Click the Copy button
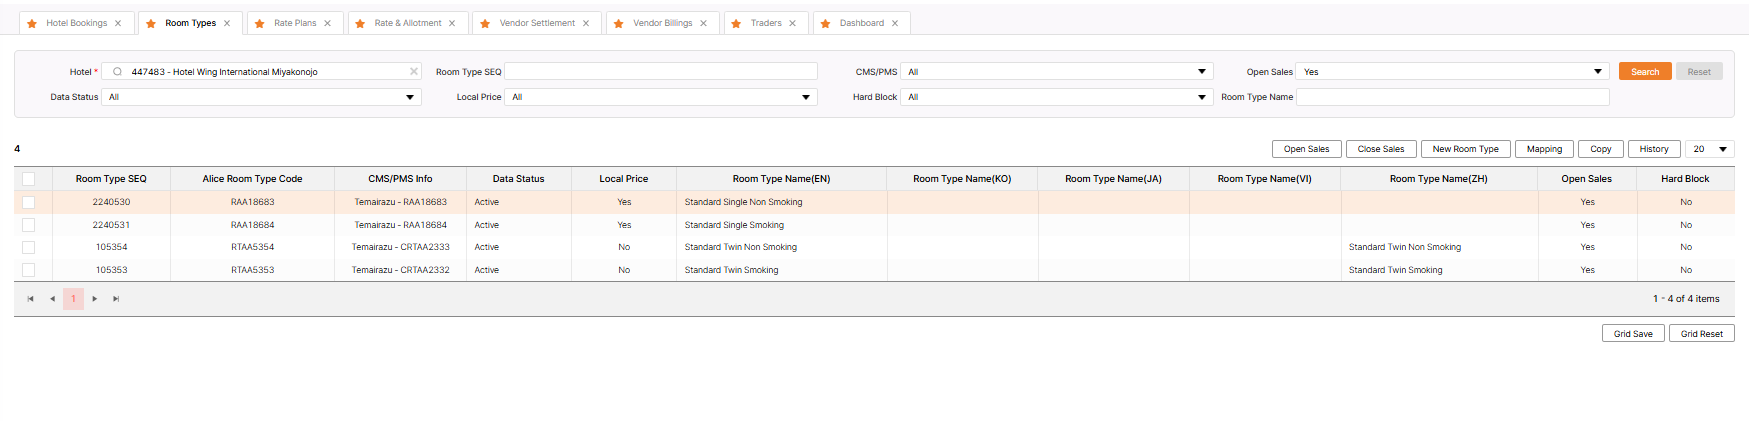This screenshot has height=421, width=1749. (1601, 149)
